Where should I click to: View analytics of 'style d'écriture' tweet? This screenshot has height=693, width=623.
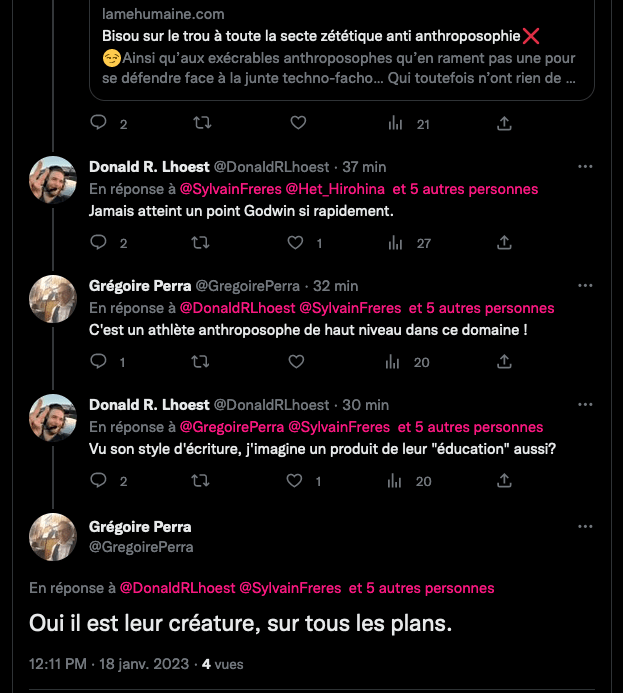tap(396, 481)
